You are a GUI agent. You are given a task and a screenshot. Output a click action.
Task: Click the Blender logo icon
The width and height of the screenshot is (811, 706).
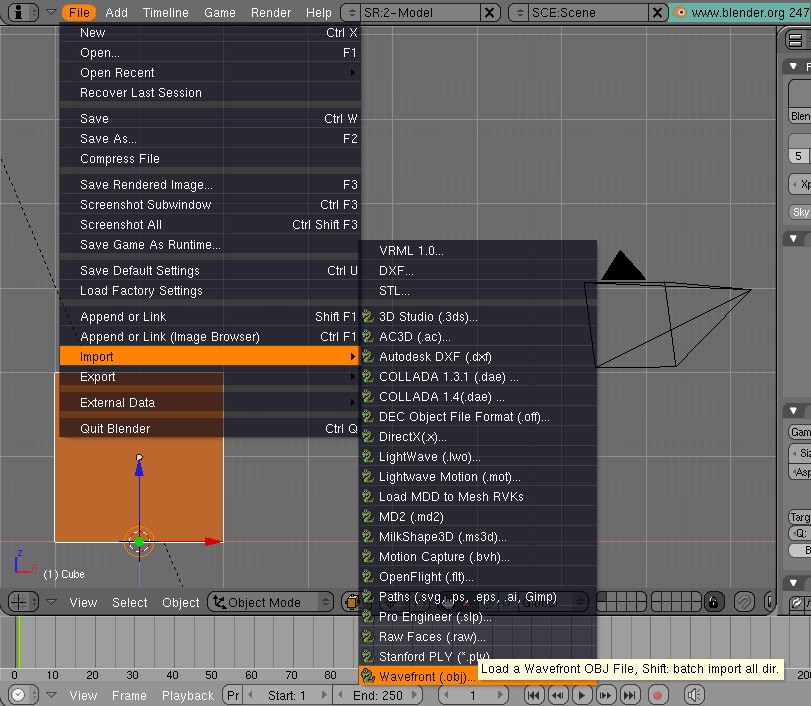[x=680, y=12]
